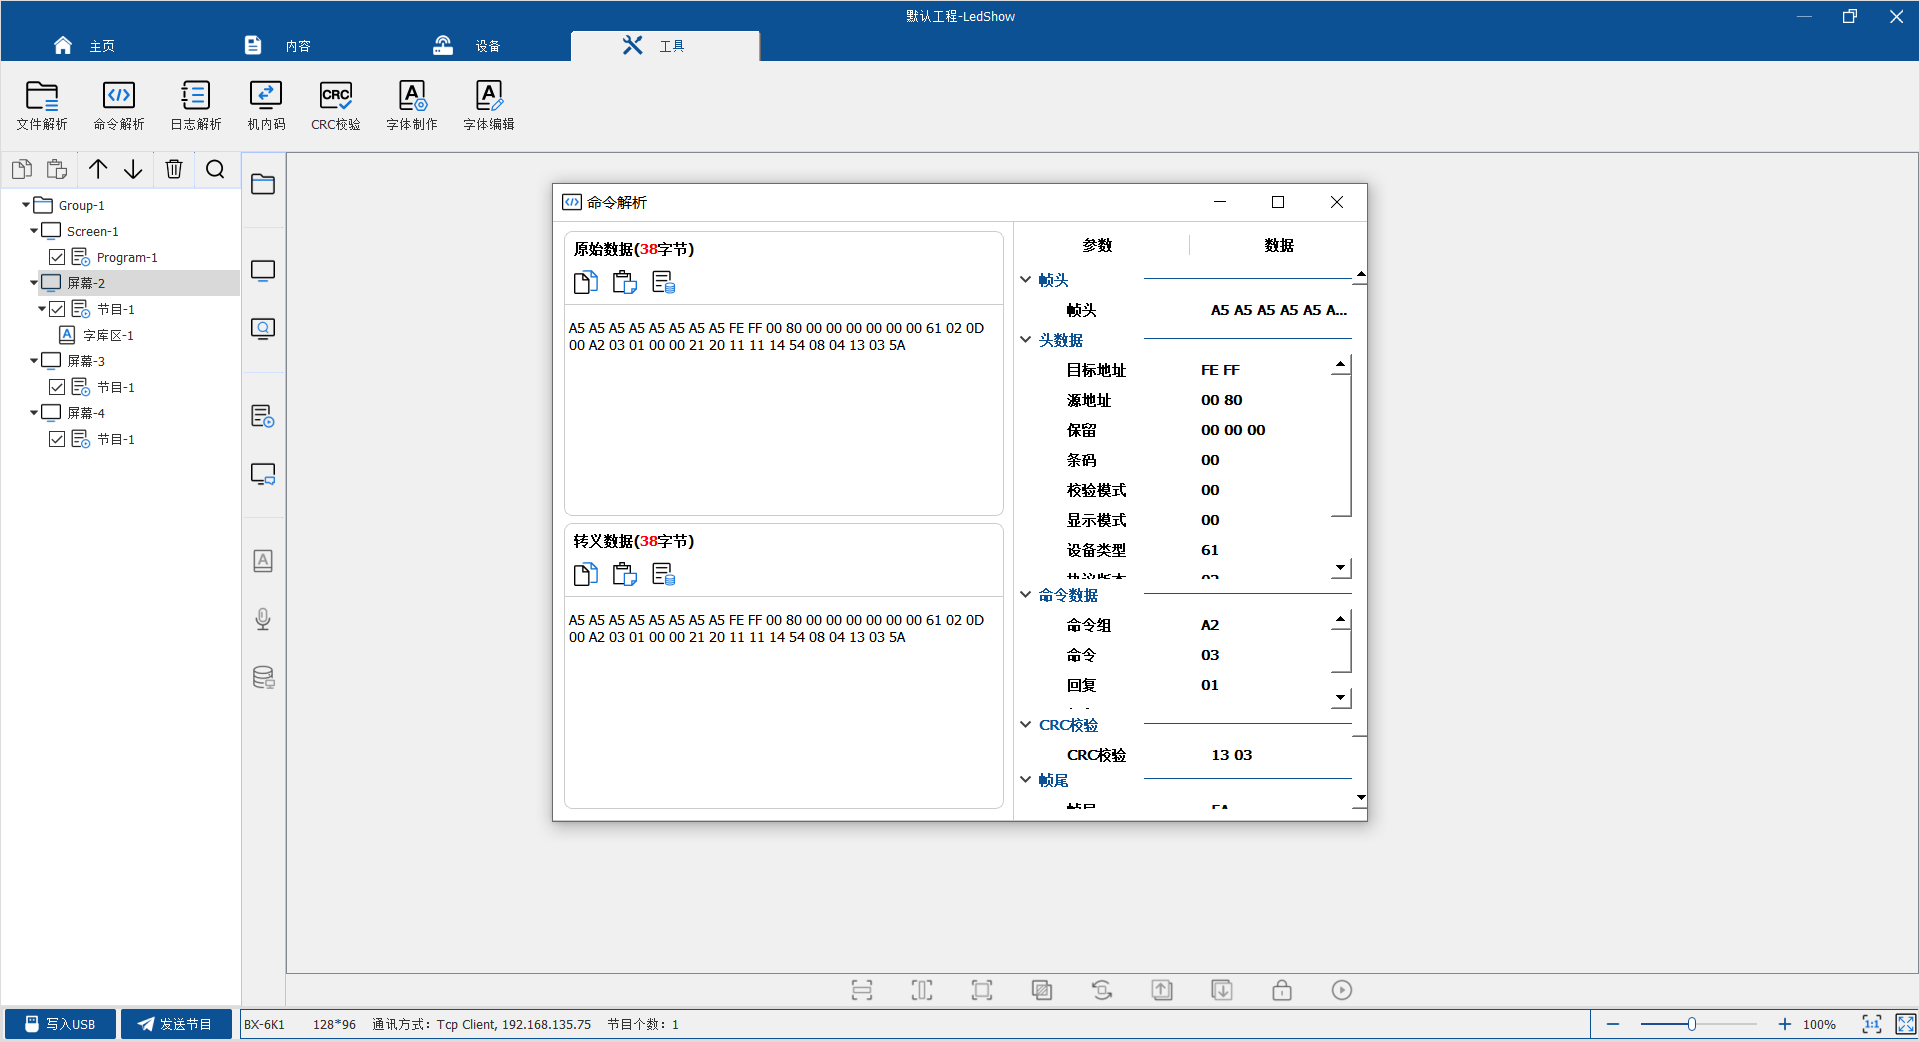Copy the 转义数据 escaped data
The width and height of the screenshot is (1920, 1042).
pyautogui.click(x=586, y=574)
